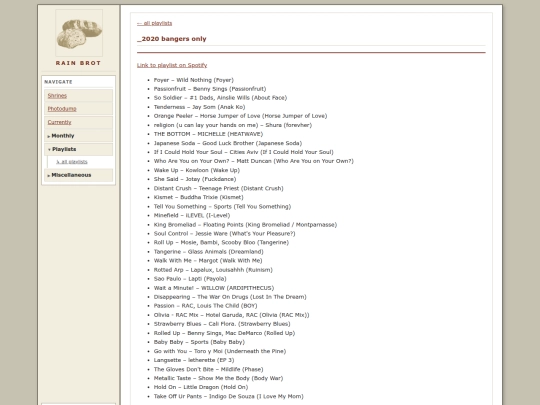The height and width of the screenshot is (405, 540).
Task: Select 'Tenderness – Jay Som' track
Action: (199, 107)
